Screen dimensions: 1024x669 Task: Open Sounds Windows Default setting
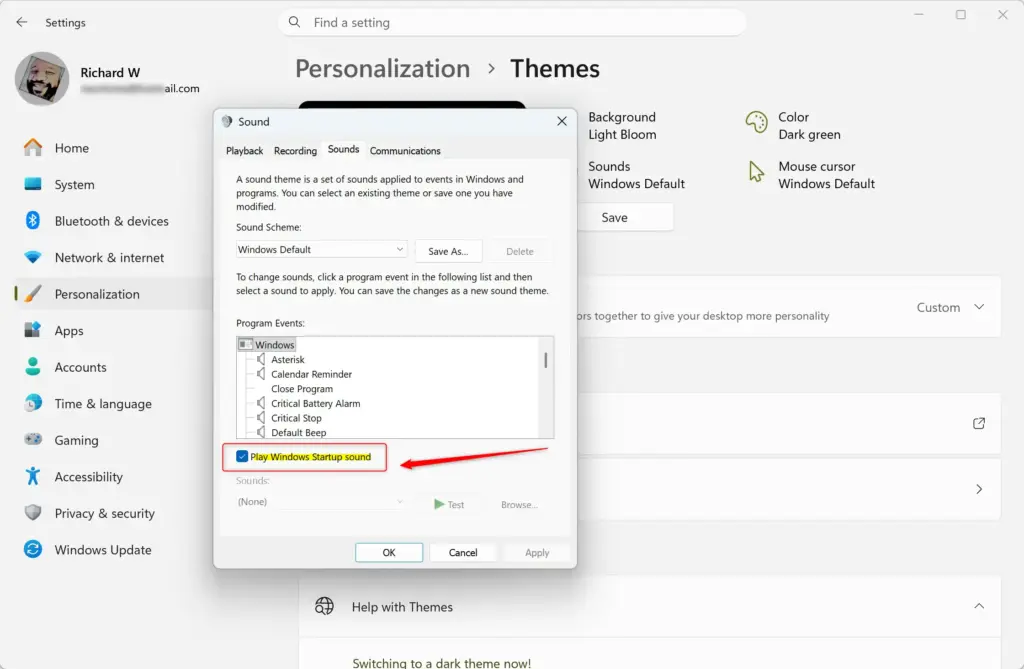pos(636,175)
